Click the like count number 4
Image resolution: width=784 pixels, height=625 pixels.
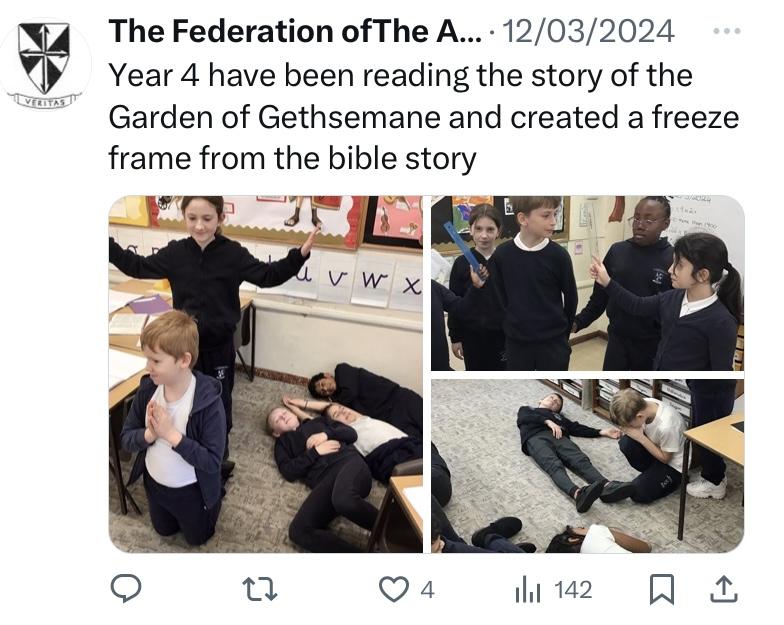pyautogui.click(x=427, y=590)
